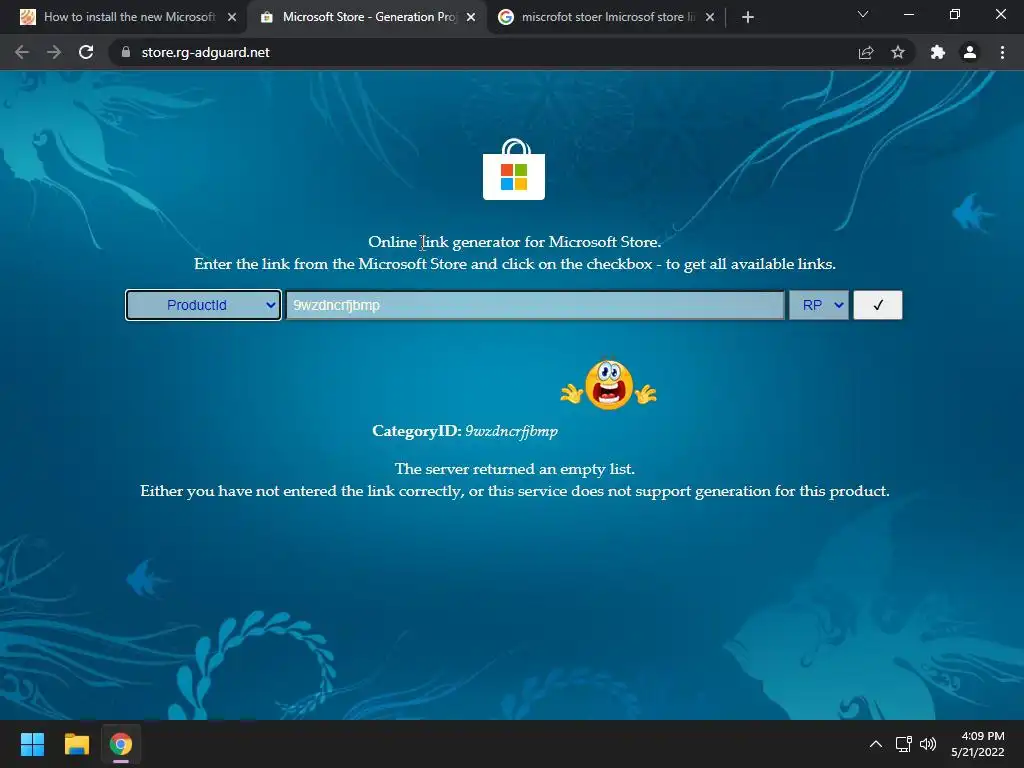
Task: Open Chrome's three-dot menu
Action: coord(1002,52)
